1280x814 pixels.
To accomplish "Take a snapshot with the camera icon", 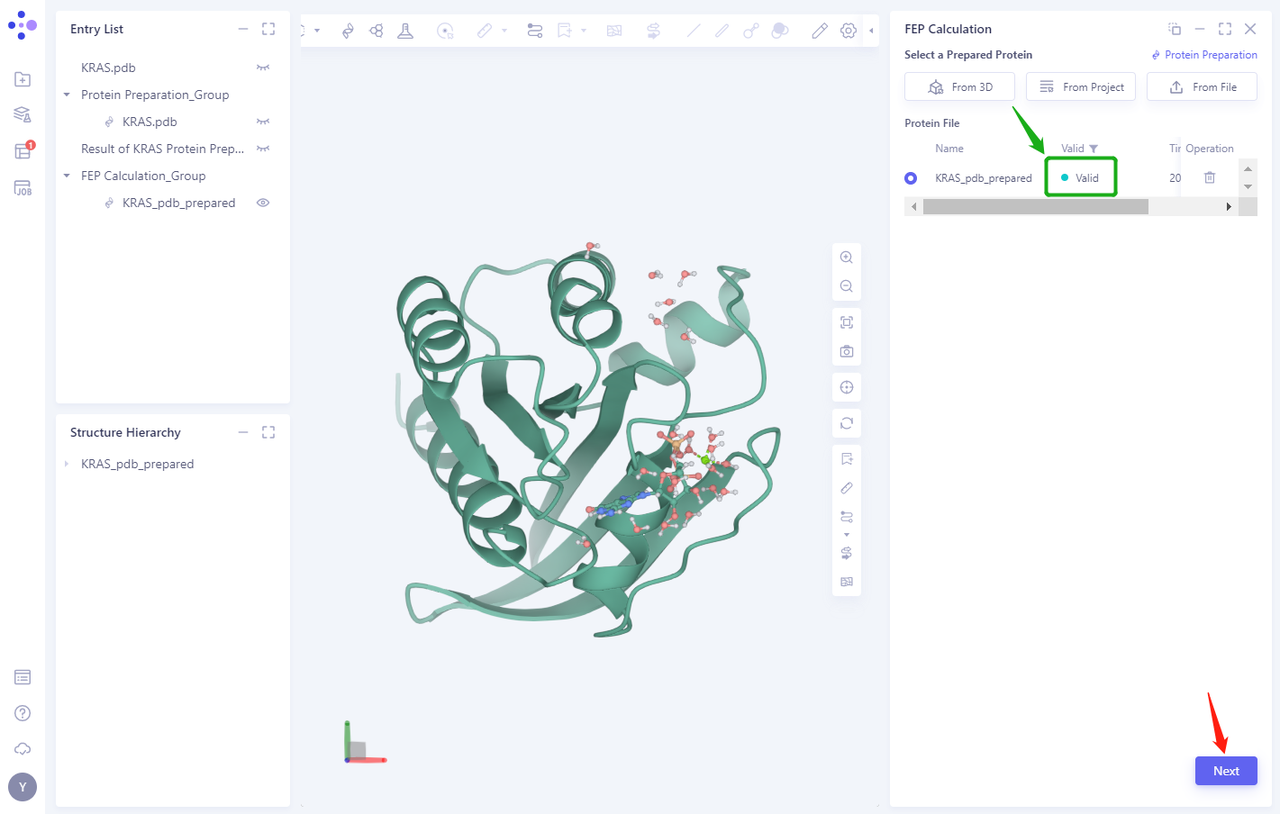I will click(846, 352).
